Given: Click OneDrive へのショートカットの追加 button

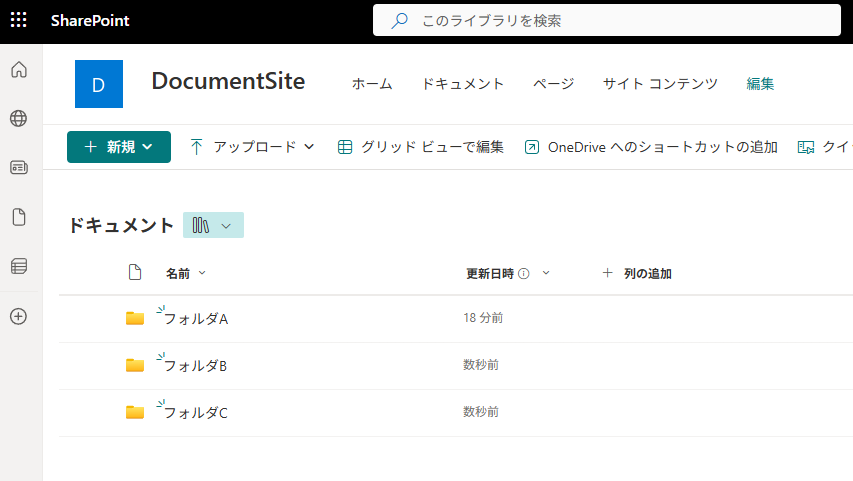Looking at the screenshot, I should click(x=651, y=147).
